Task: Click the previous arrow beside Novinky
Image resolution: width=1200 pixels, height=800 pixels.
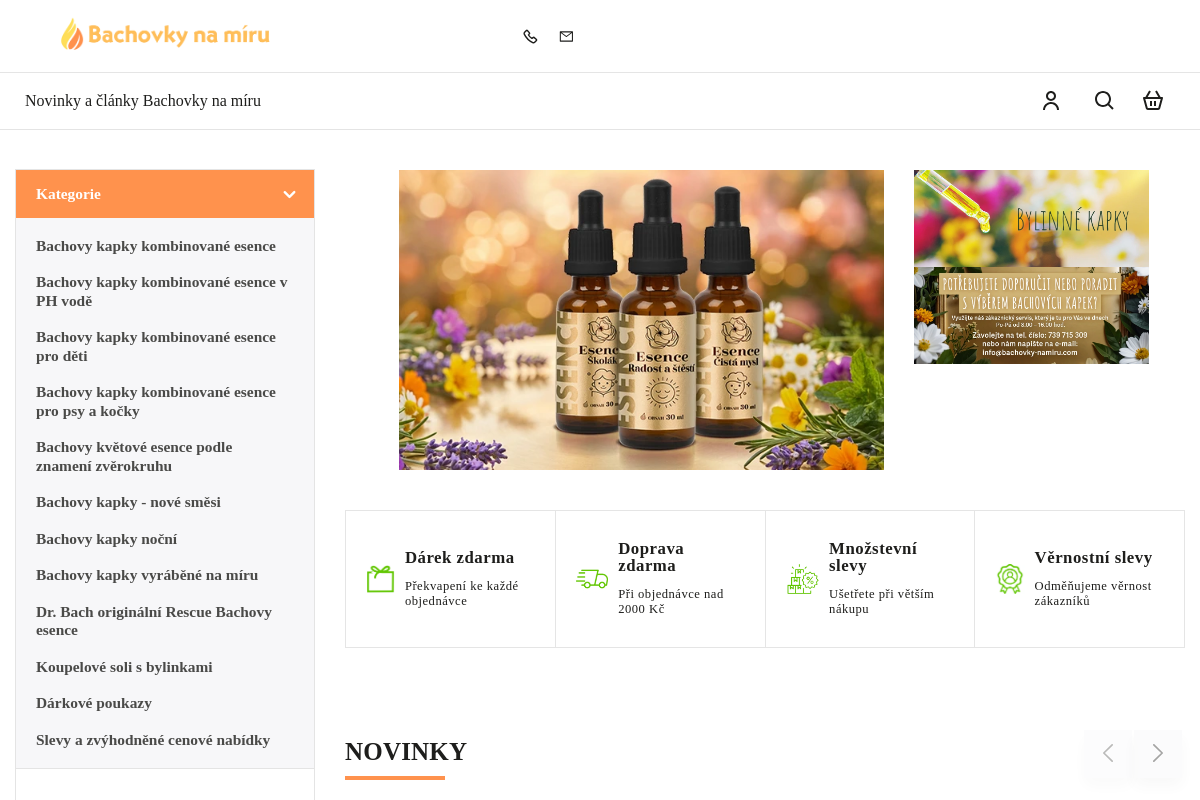Action: pyautogui.click(x=1107, y=753)
